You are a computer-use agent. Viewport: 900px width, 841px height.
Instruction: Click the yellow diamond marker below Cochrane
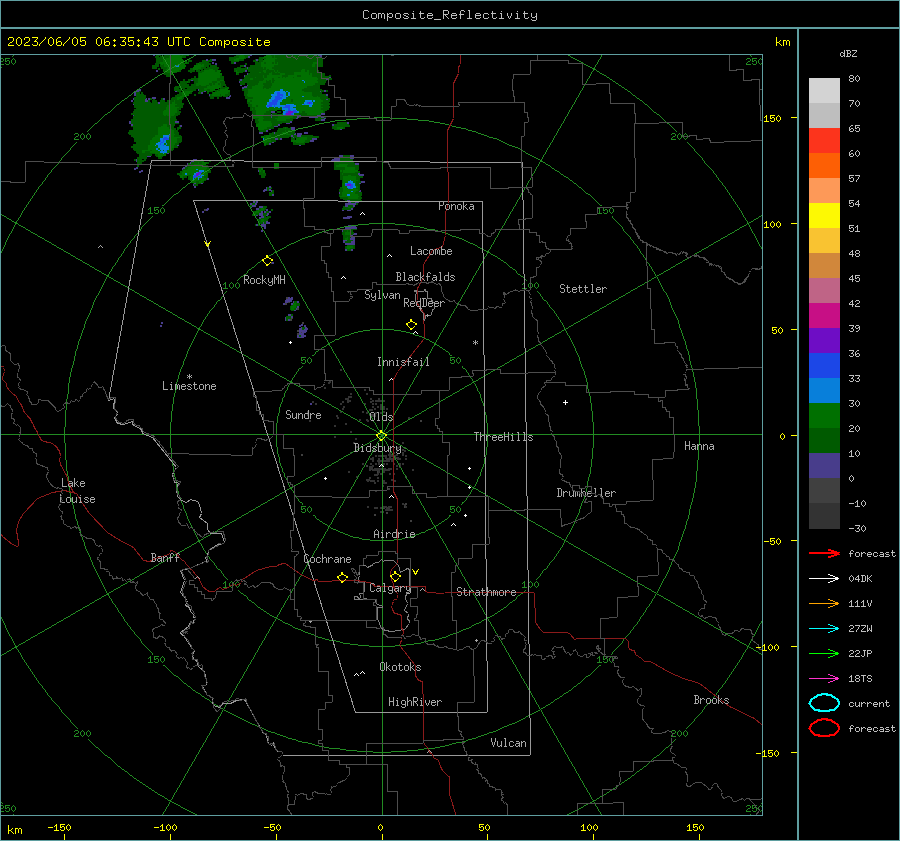point(342,577)
